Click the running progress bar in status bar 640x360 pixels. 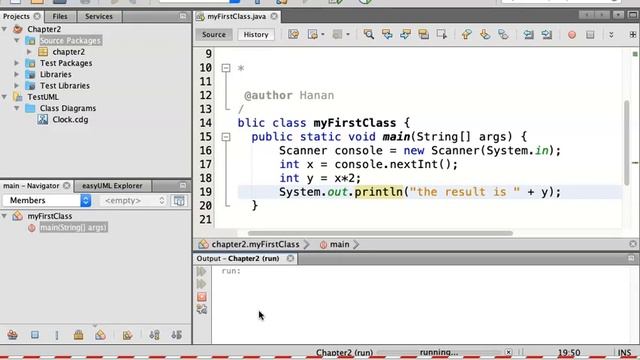pyautogui.click(x=439, y=352)
